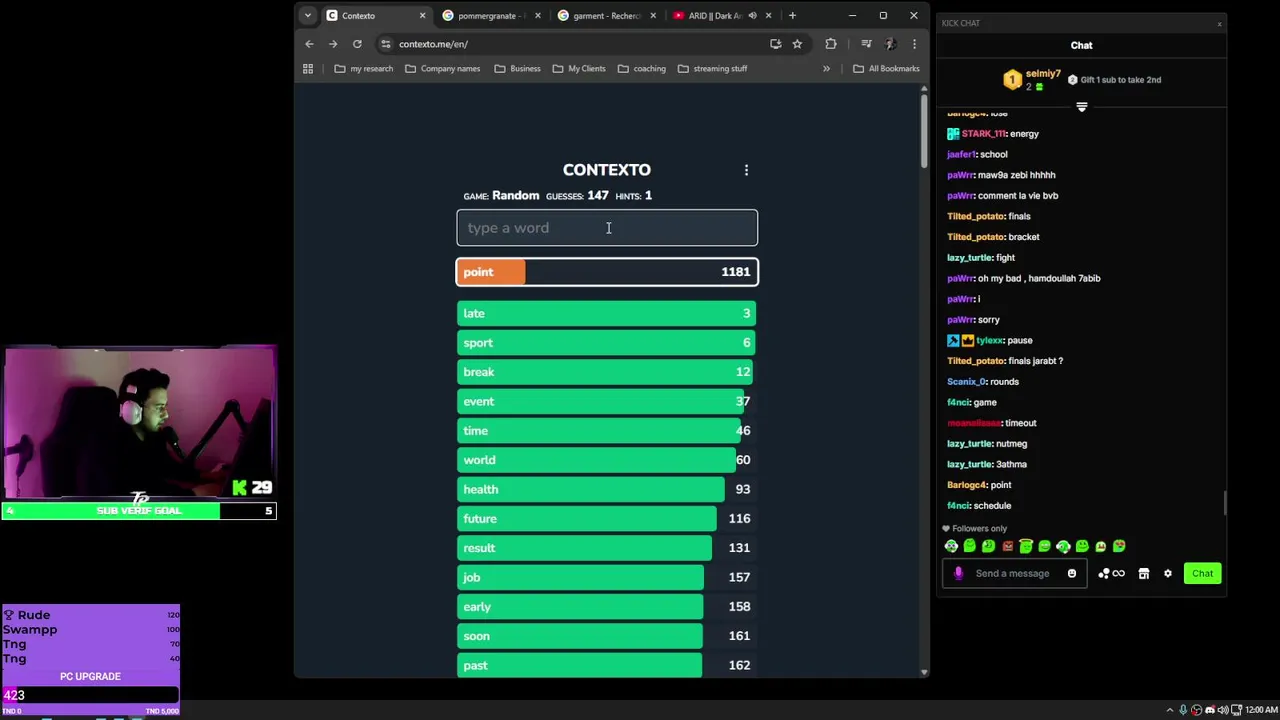Click the selmiy7 top gifter name
Viewport: 1280px width, 720px height.
(1043, 74)
